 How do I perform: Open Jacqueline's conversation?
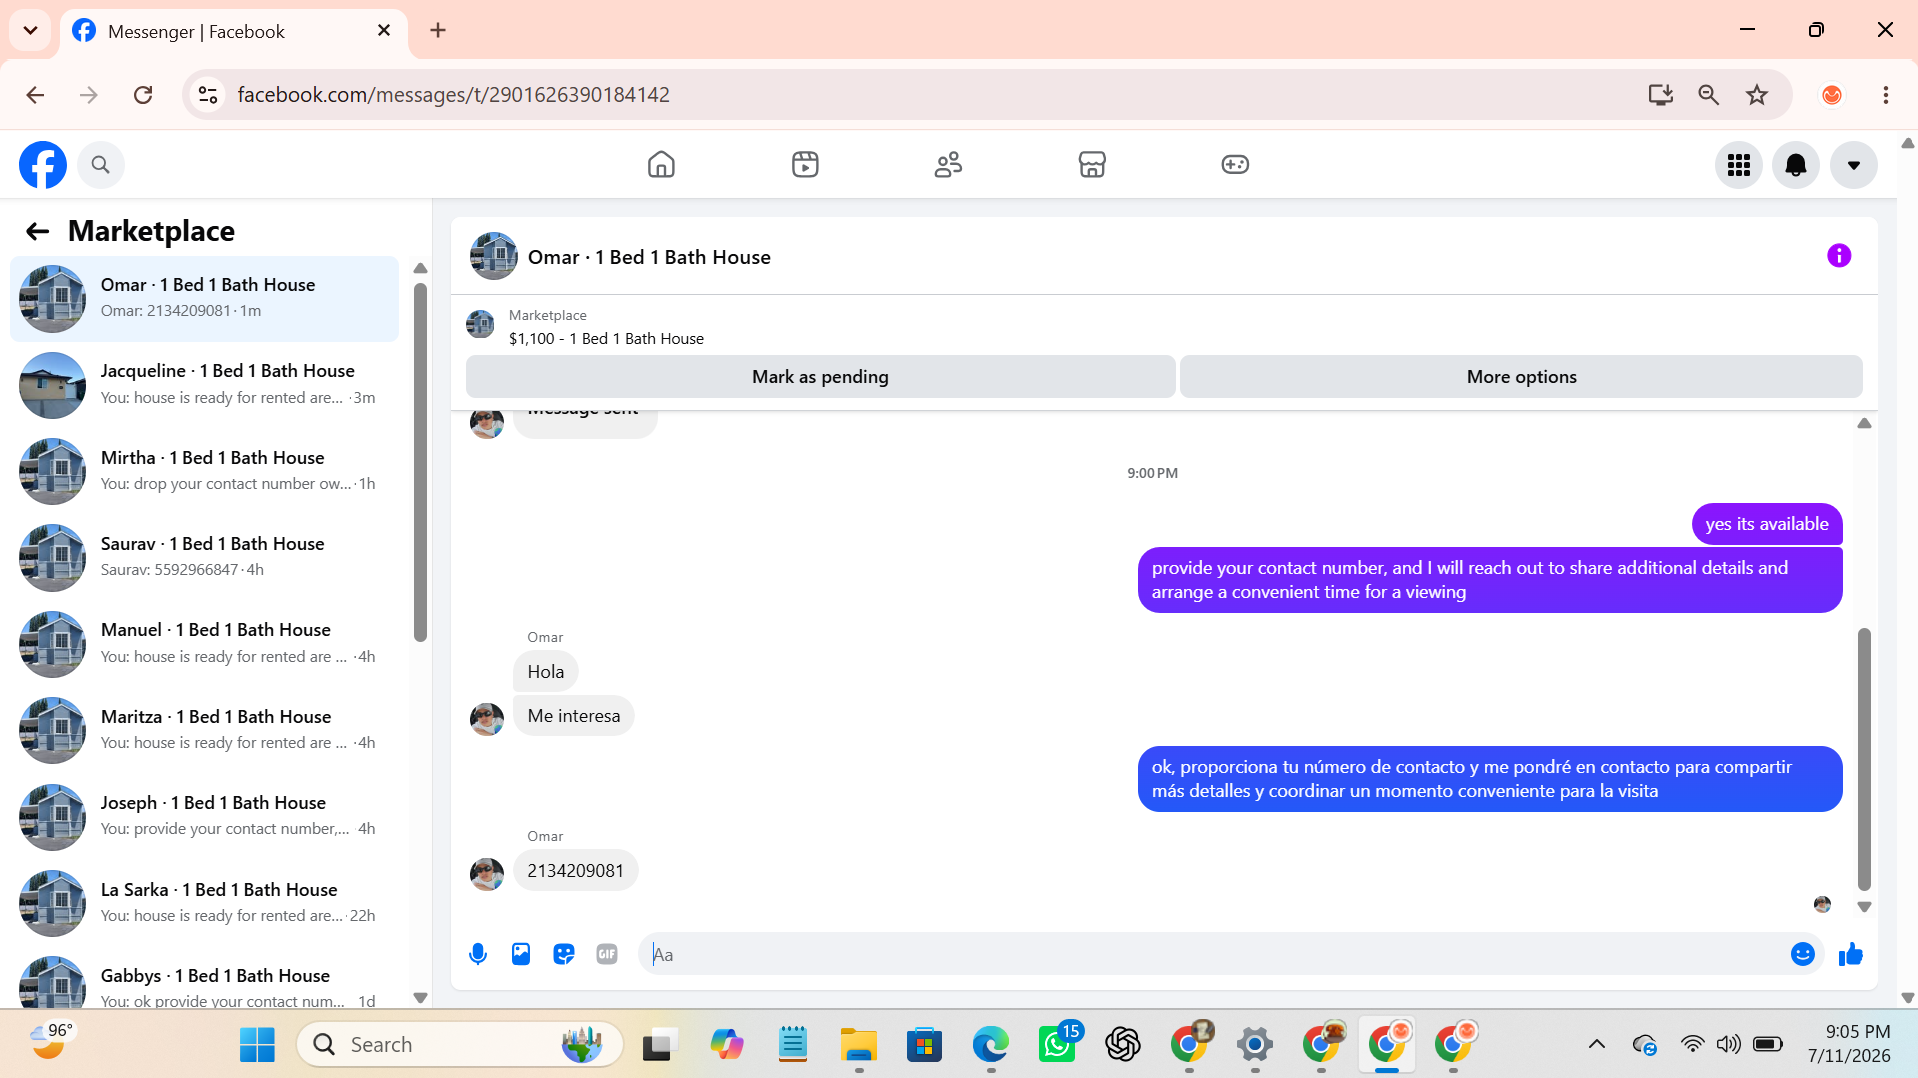(205, 384)
